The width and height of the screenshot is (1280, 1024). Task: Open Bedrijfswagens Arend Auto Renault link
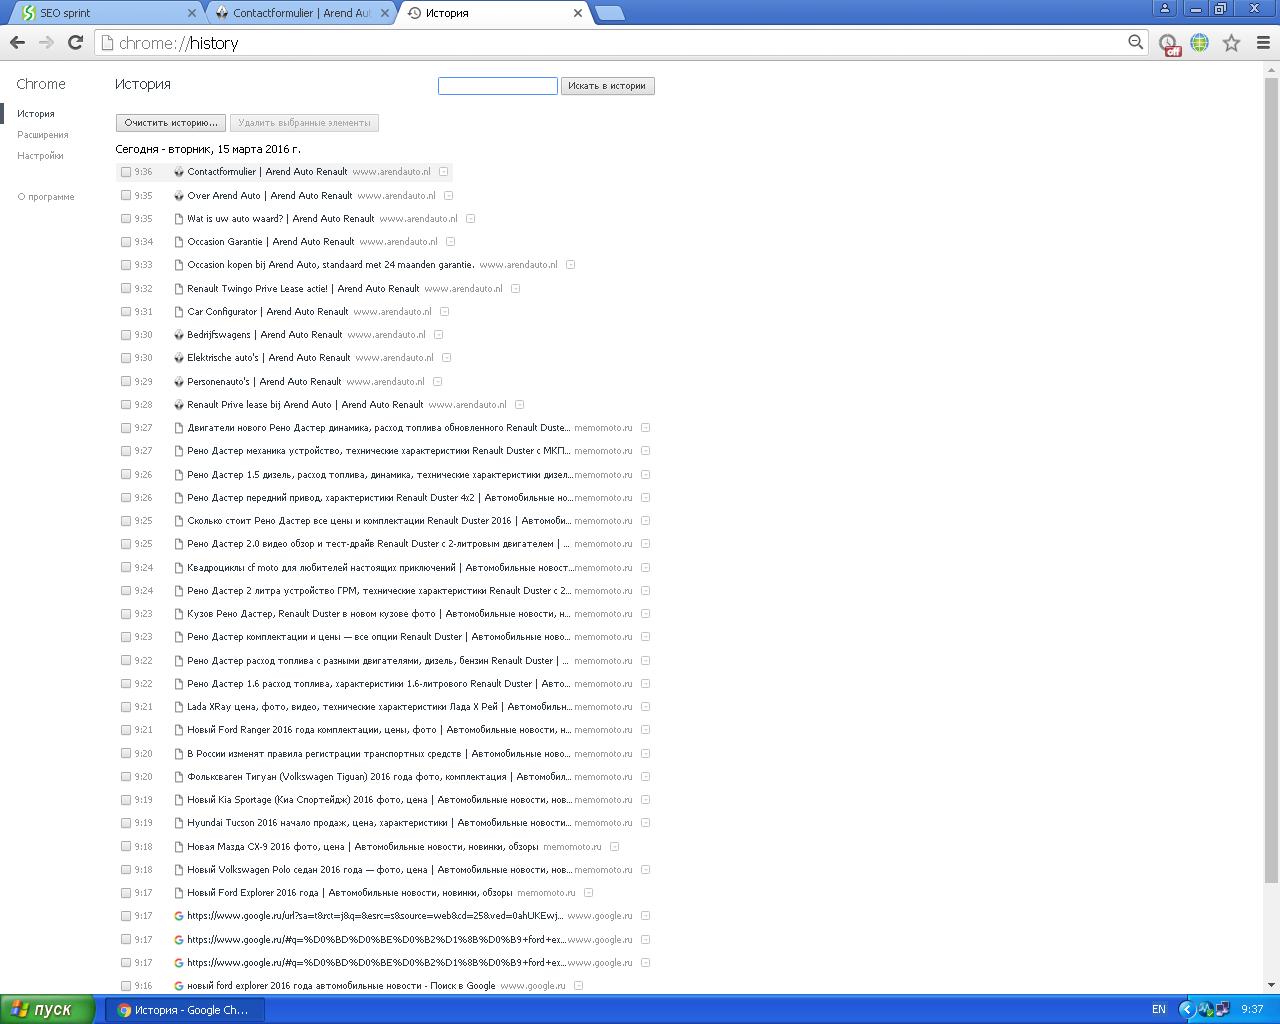pyautogui.click(x=264, y=335)
